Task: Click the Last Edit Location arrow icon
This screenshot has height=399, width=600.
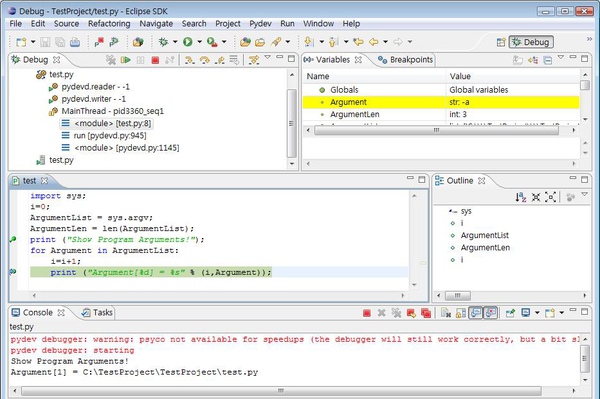Action: tap(358, 42)
